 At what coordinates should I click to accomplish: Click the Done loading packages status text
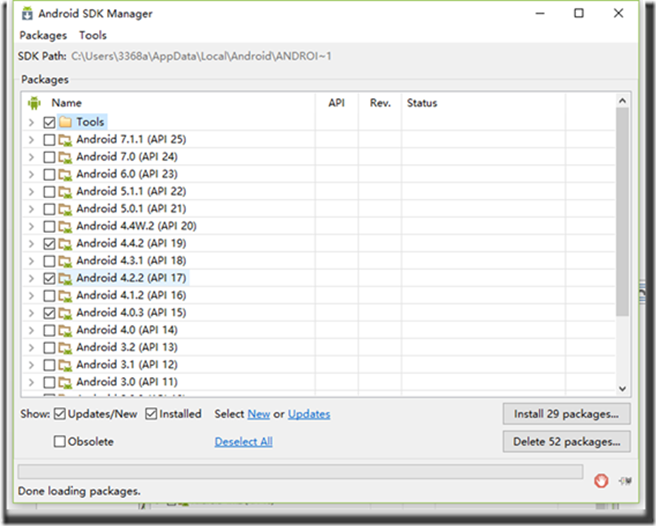pyautogui.click(x=79, y=491)
